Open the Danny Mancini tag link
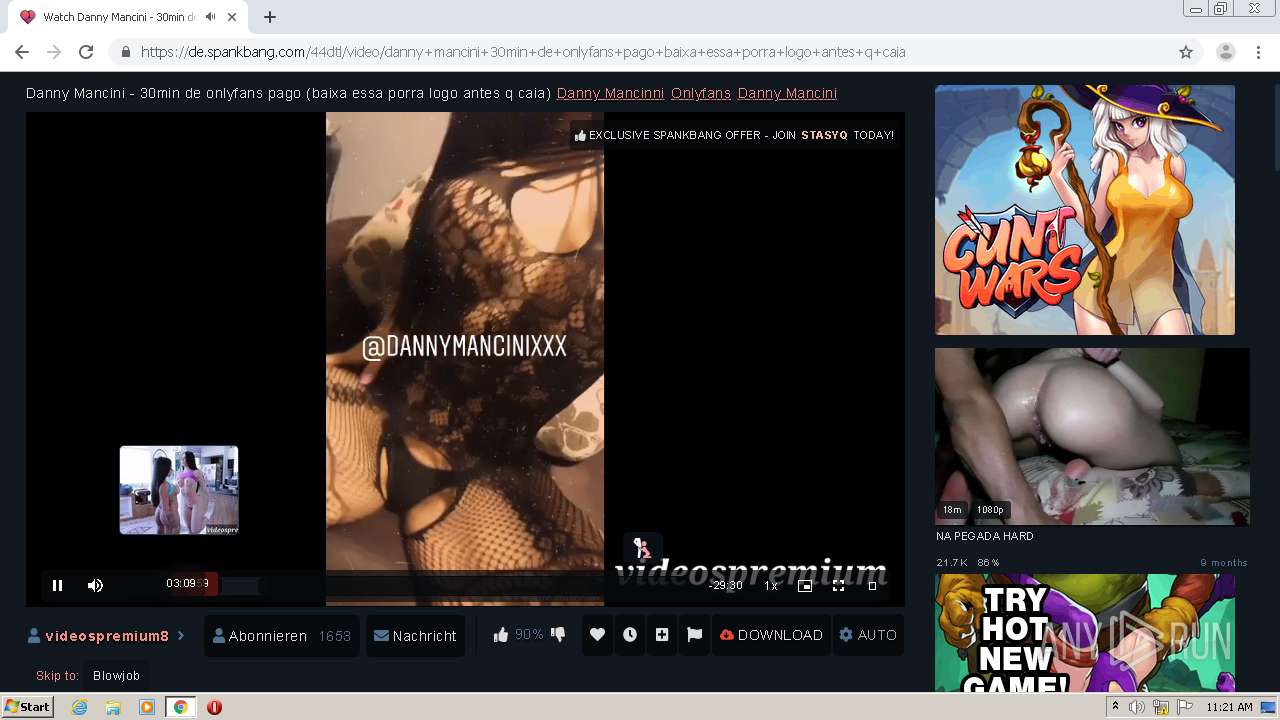Screen dimensions: 1280x720 (787, 93)
